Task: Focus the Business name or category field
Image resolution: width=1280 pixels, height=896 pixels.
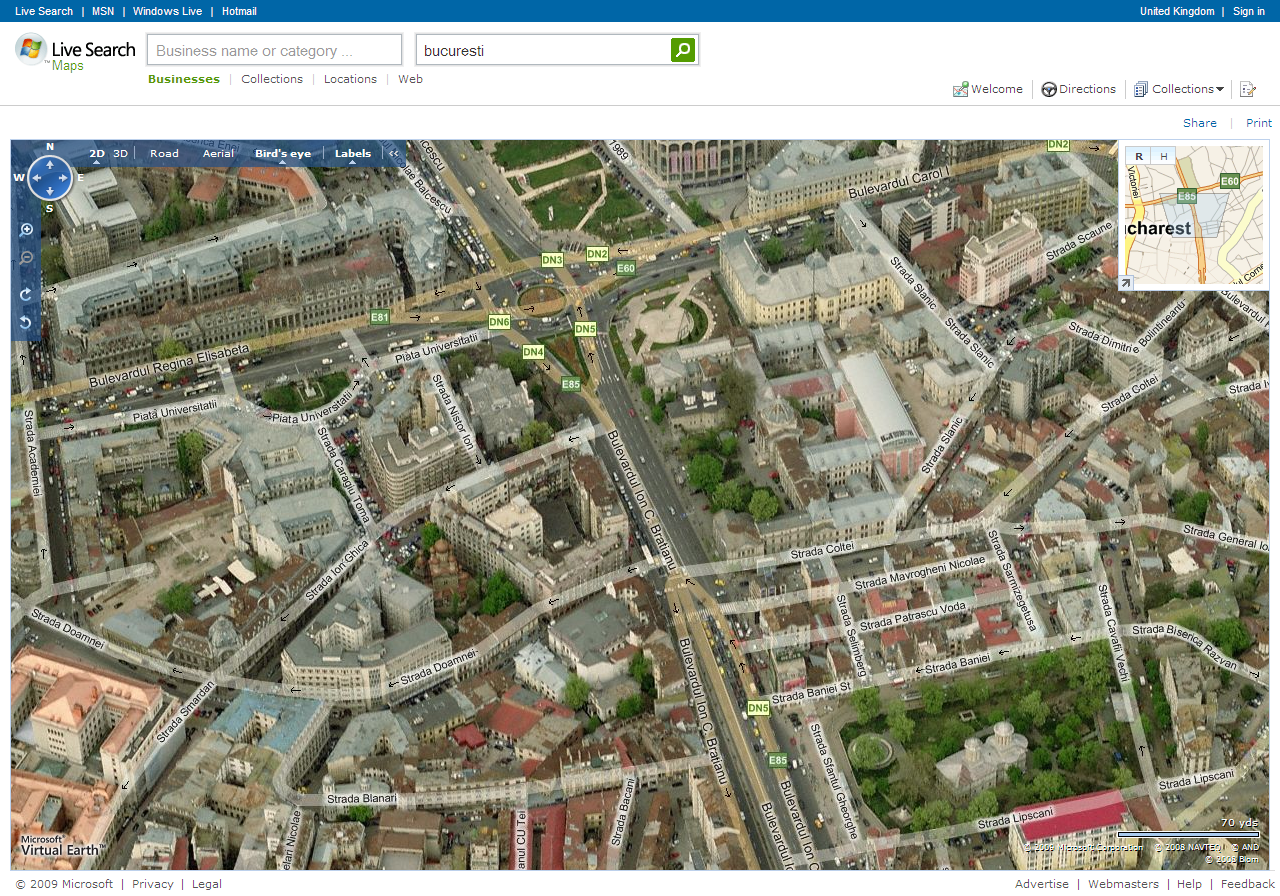Action: [x=274, y=50]
